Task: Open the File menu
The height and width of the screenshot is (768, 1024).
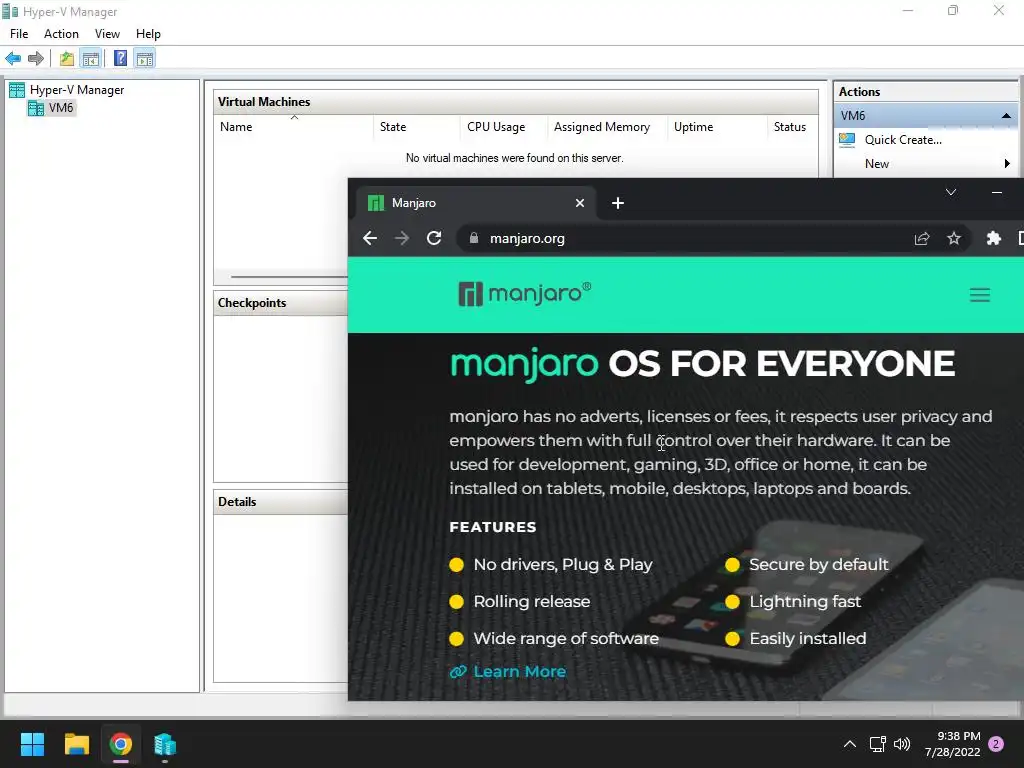Action: 19,34
